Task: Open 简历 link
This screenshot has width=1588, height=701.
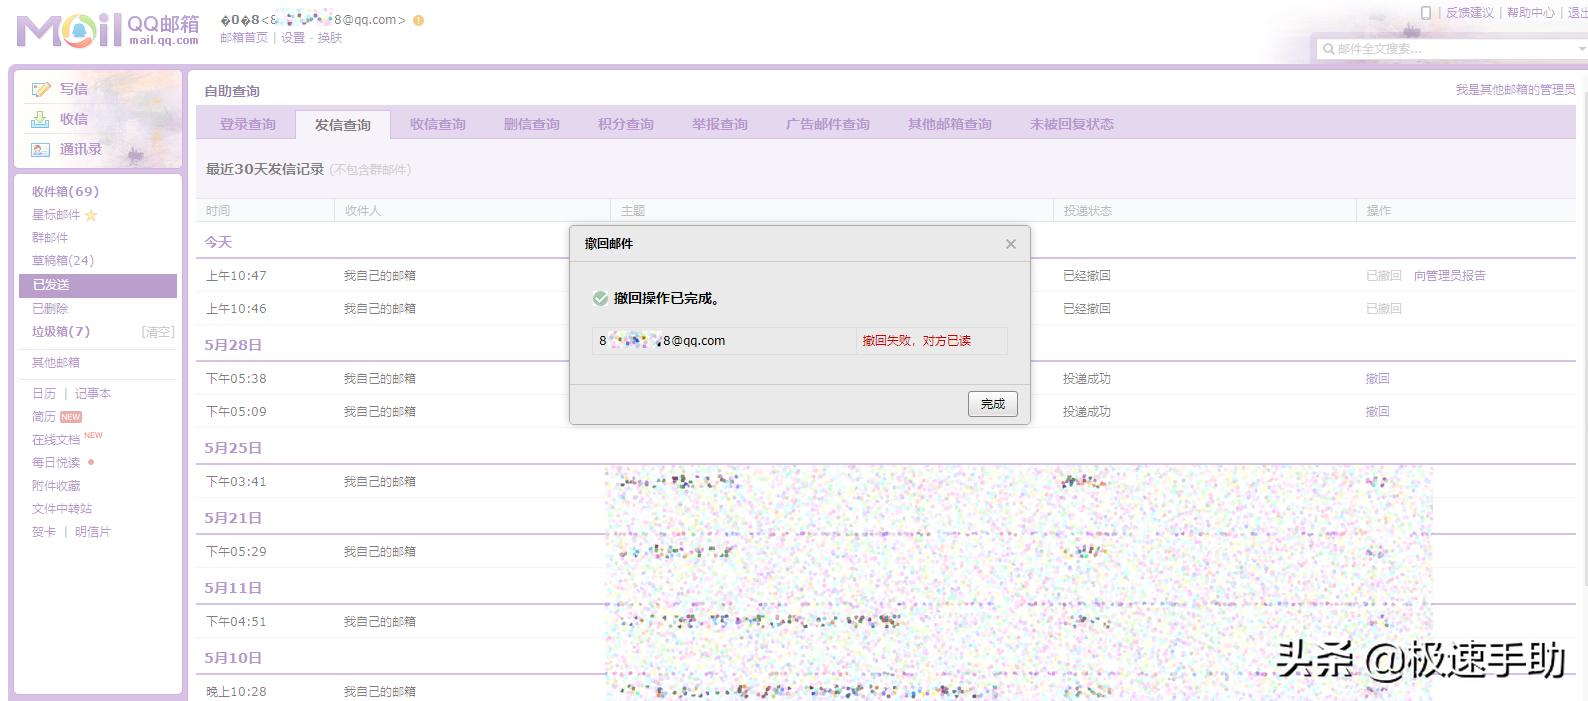Action: [44, 417]
